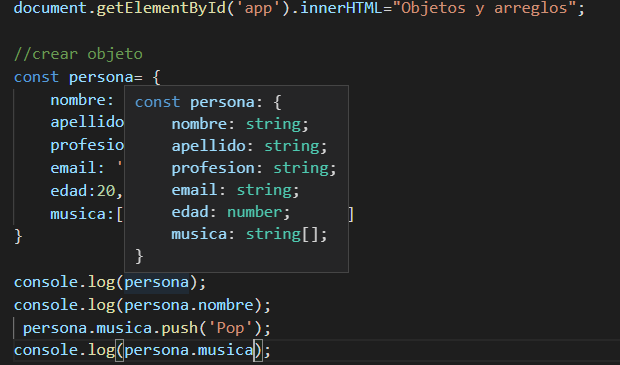Image resolution: width=620 pixels, height=365 pixels.
Task: Click the innerHTML property
Action: tap(341, 8)
